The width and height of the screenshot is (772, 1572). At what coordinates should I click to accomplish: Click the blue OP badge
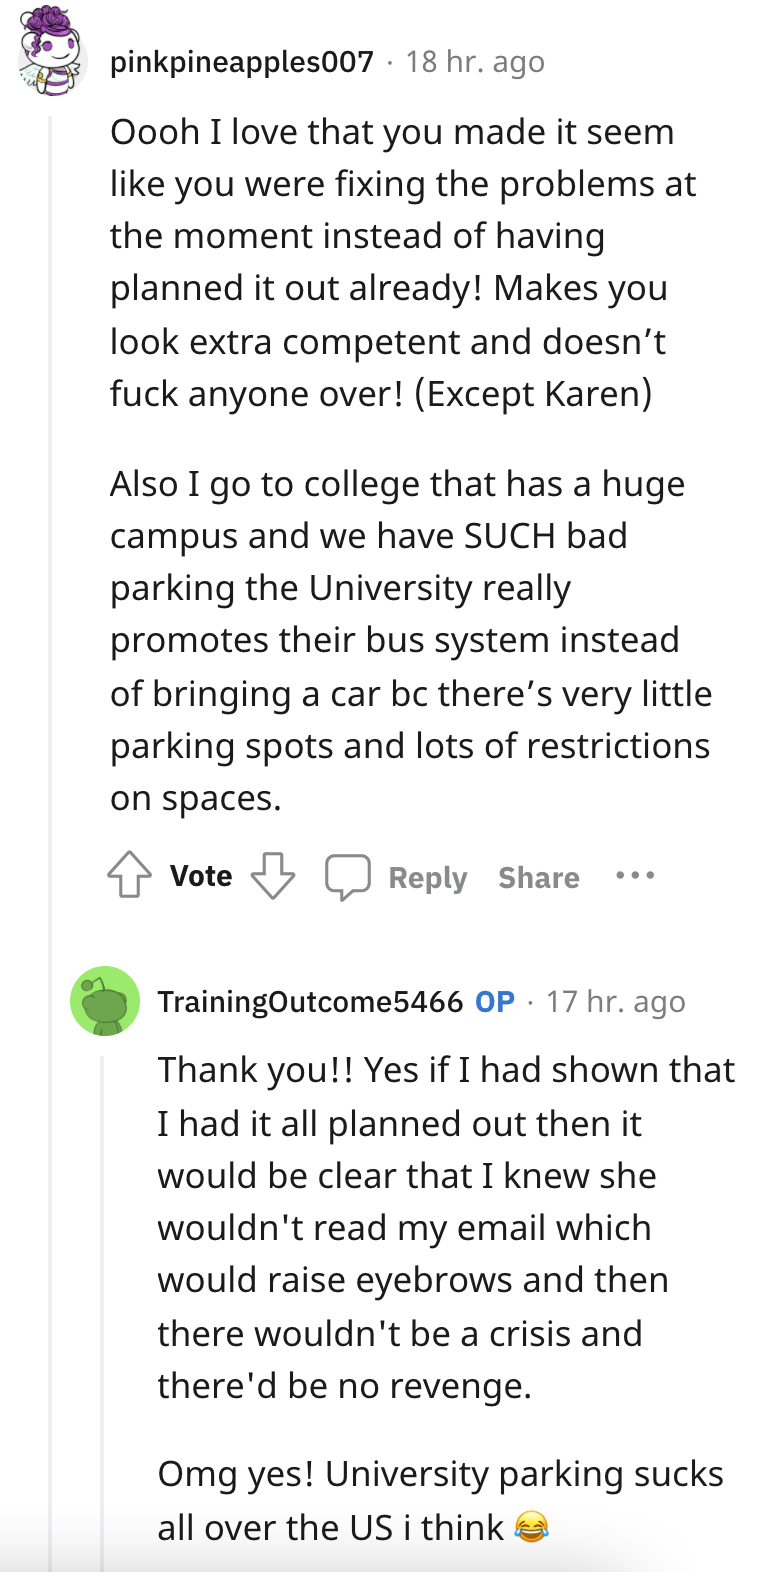pyautogui.click(x=495, y=1002)
